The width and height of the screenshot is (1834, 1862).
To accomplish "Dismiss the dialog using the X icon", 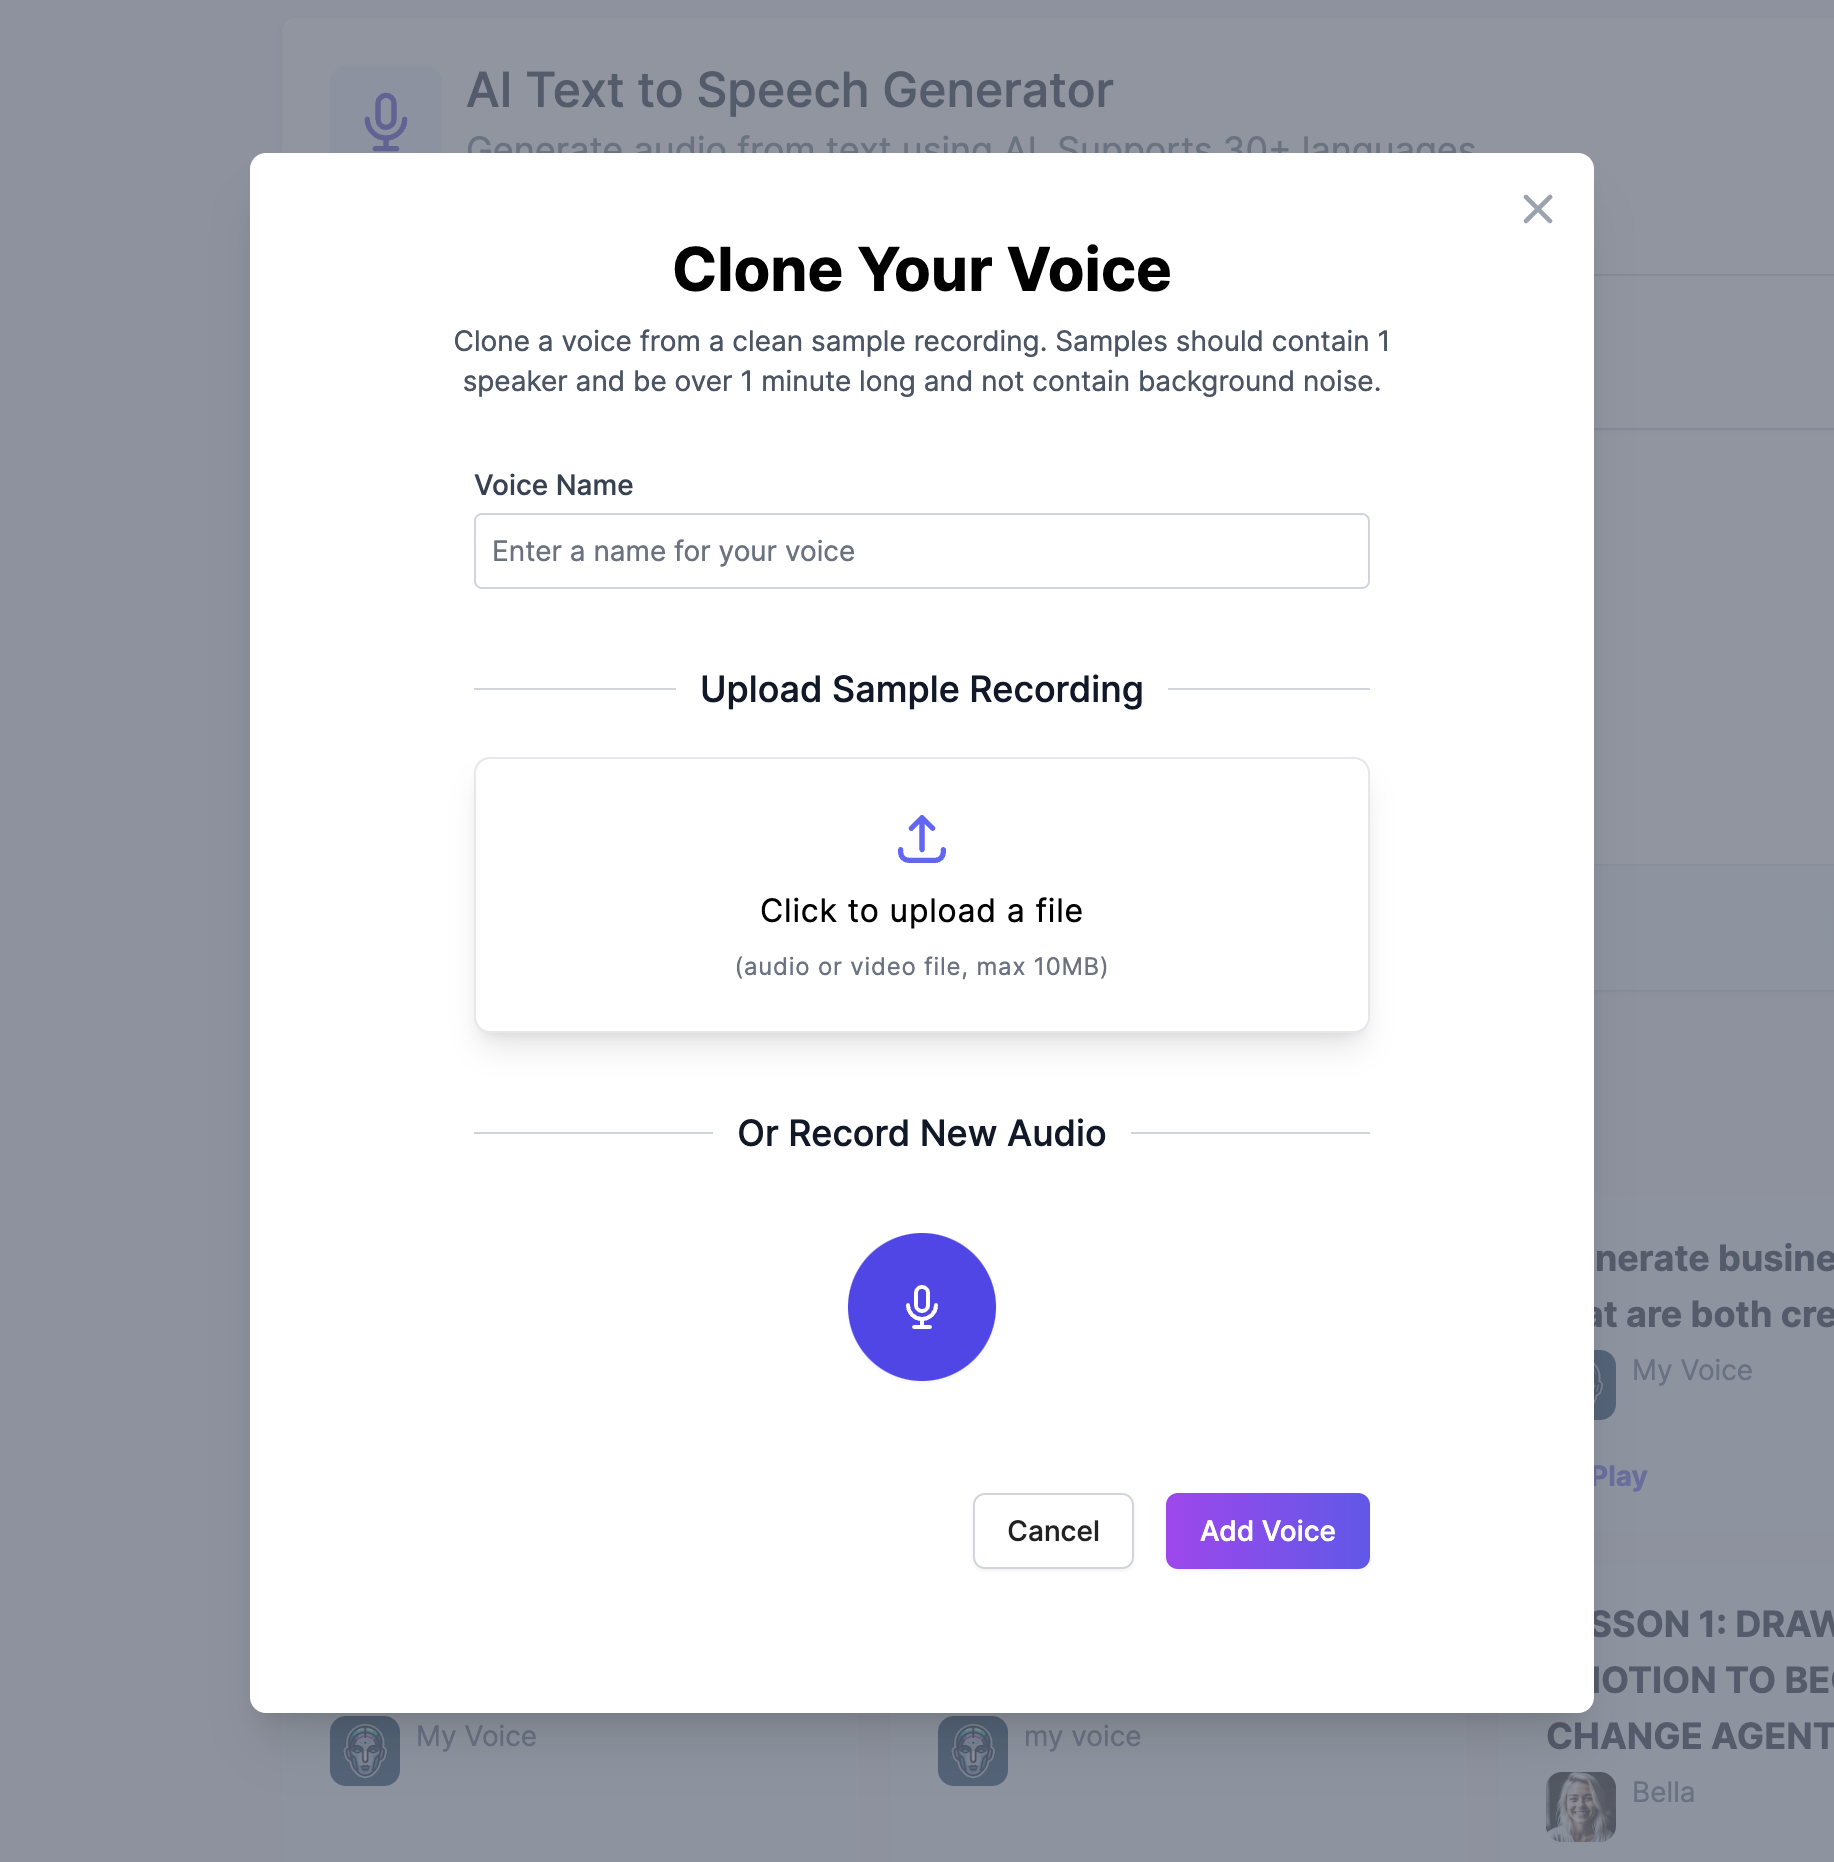I will coord(1538,210).
